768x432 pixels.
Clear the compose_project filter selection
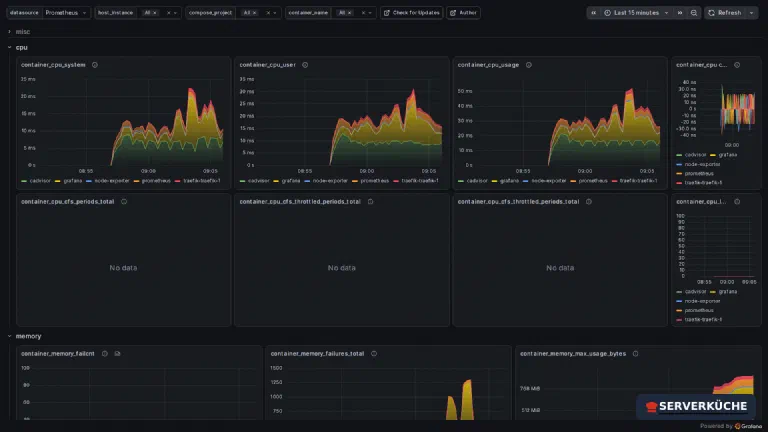coord(268,13)
